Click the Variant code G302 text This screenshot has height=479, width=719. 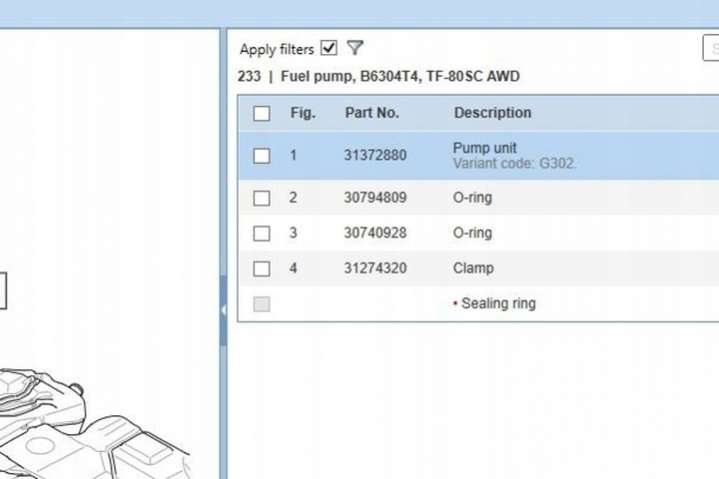click(x=515, y=163)
